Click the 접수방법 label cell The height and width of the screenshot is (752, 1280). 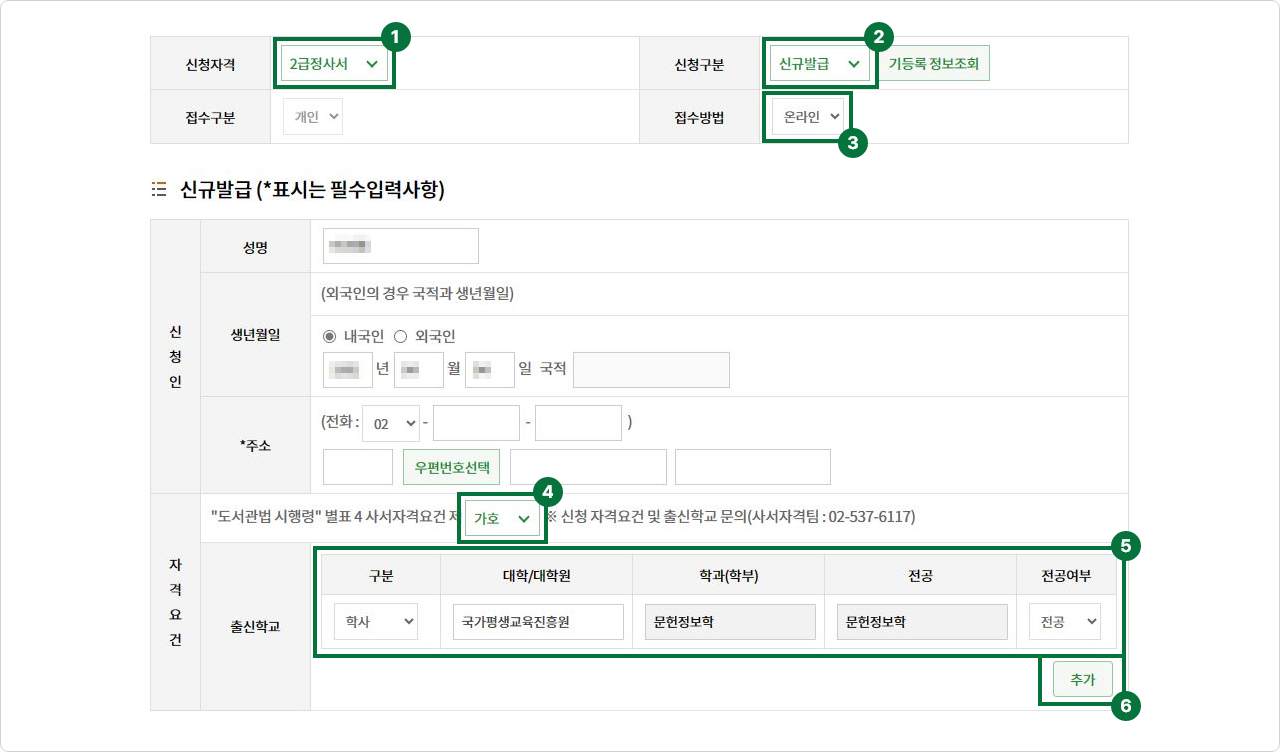pos(699,117)
